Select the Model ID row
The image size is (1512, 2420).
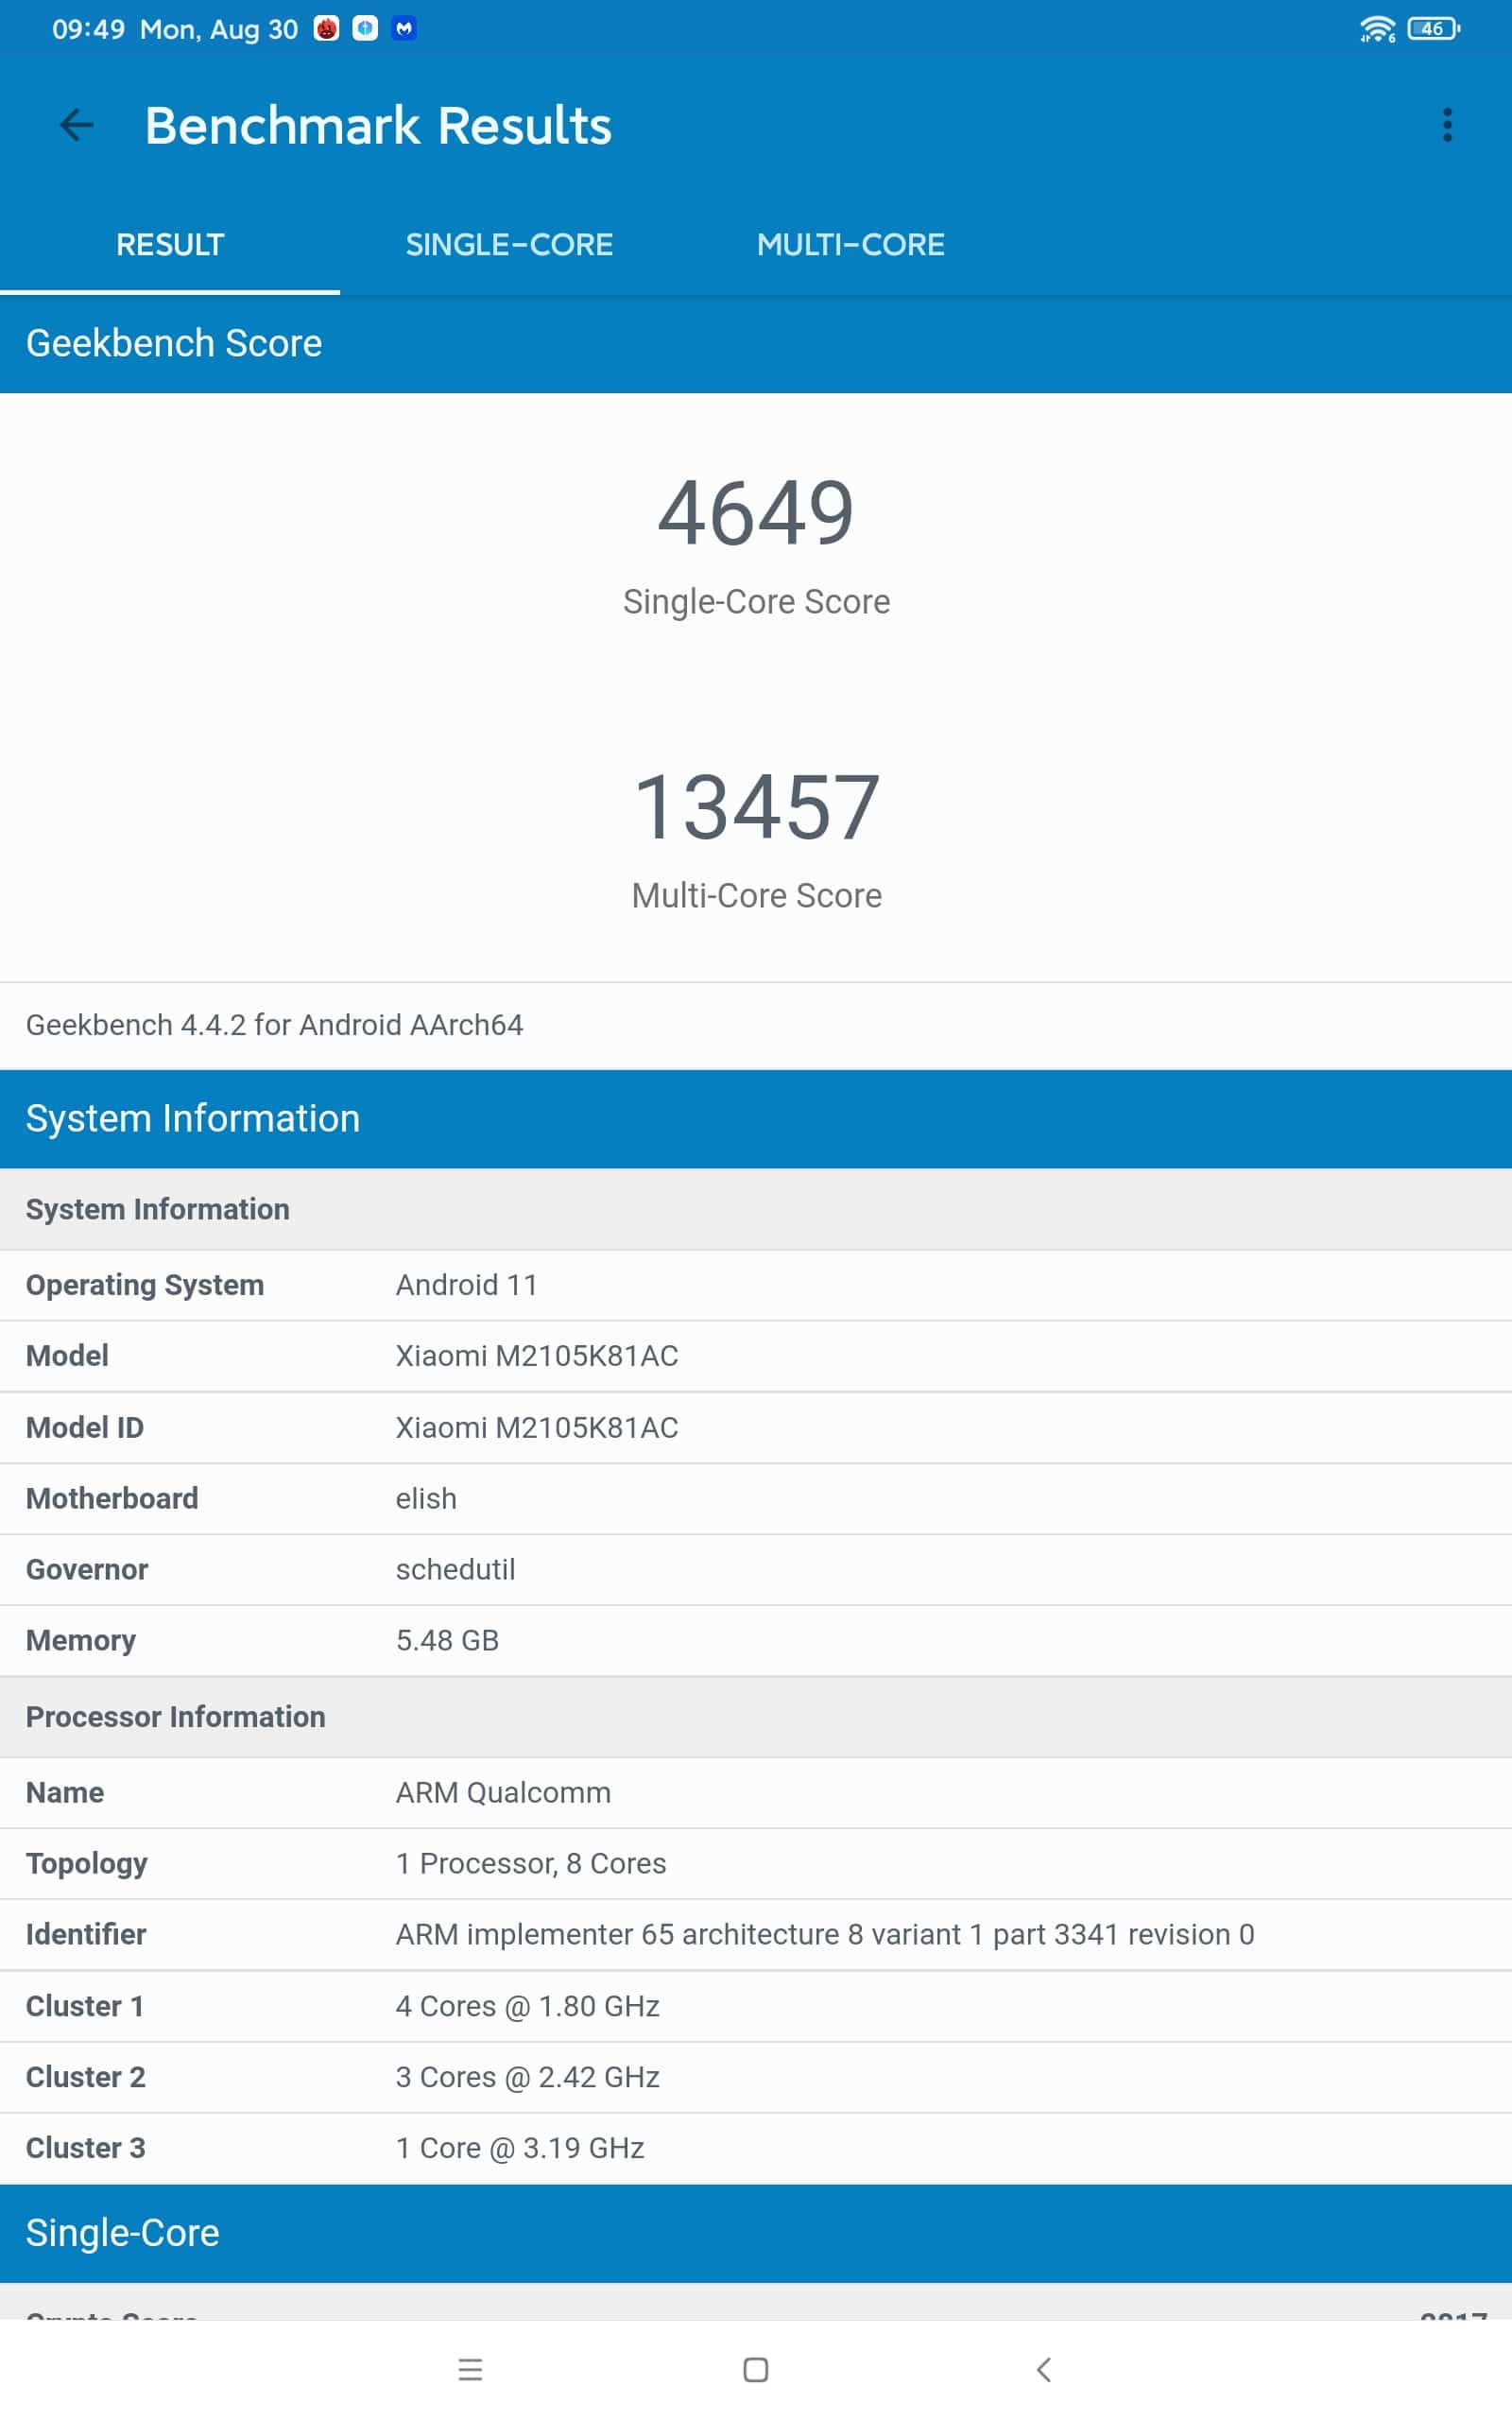(x=756, y=1428)
